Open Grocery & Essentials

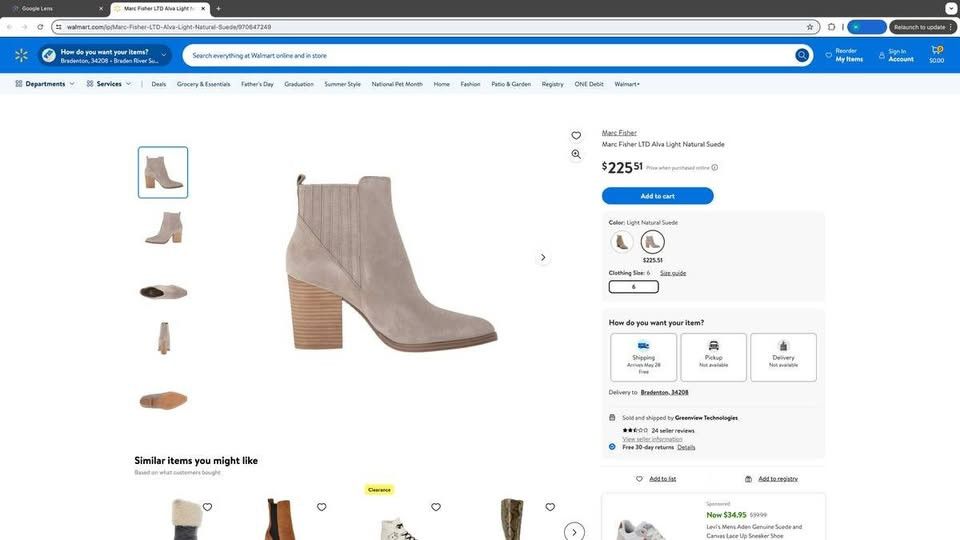click(203, 84)
